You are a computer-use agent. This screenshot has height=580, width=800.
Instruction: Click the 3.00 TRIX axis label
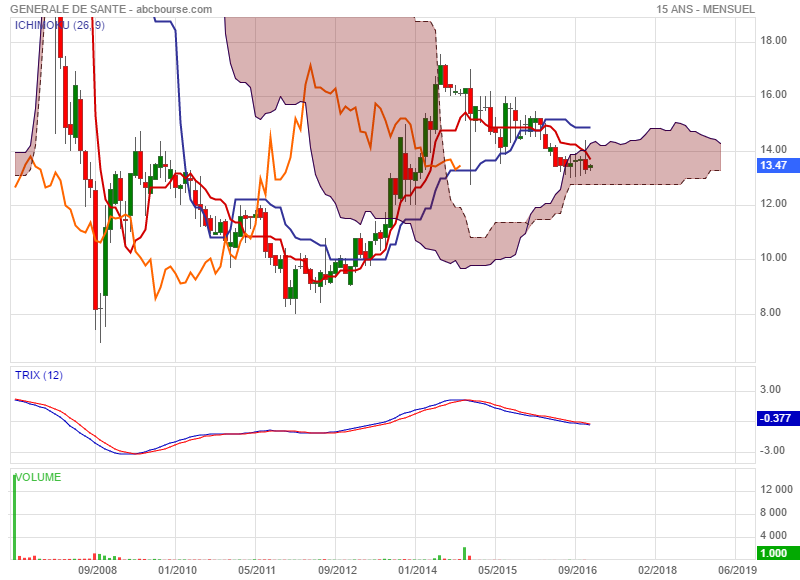click(770, 390)
